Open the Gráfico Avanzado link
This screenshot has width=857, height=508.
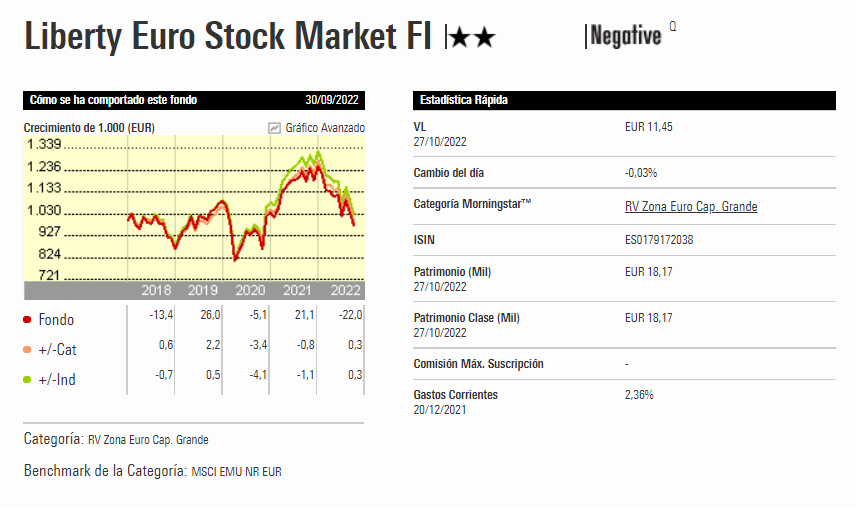(325, 128)
